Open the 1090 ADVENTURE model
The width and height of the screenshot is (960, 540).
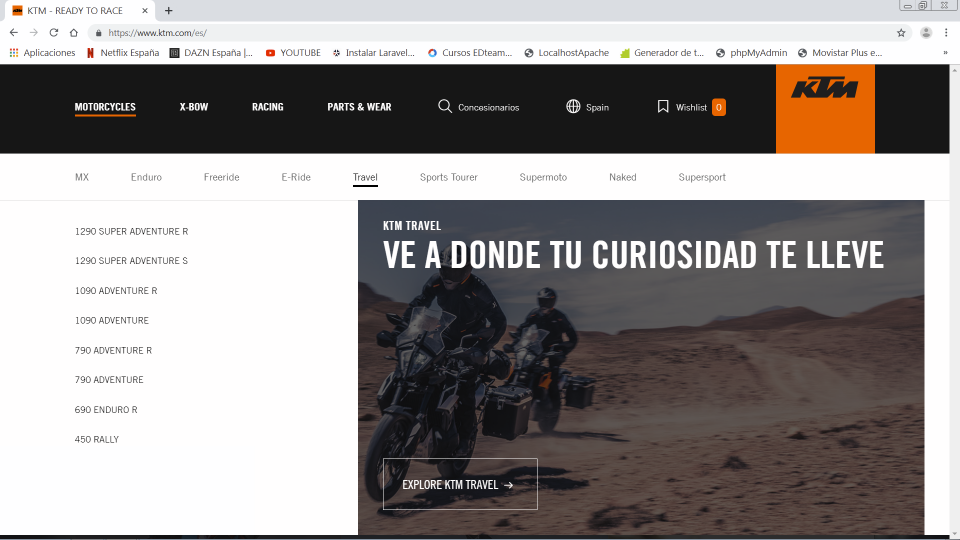click(x=111, y=320)
